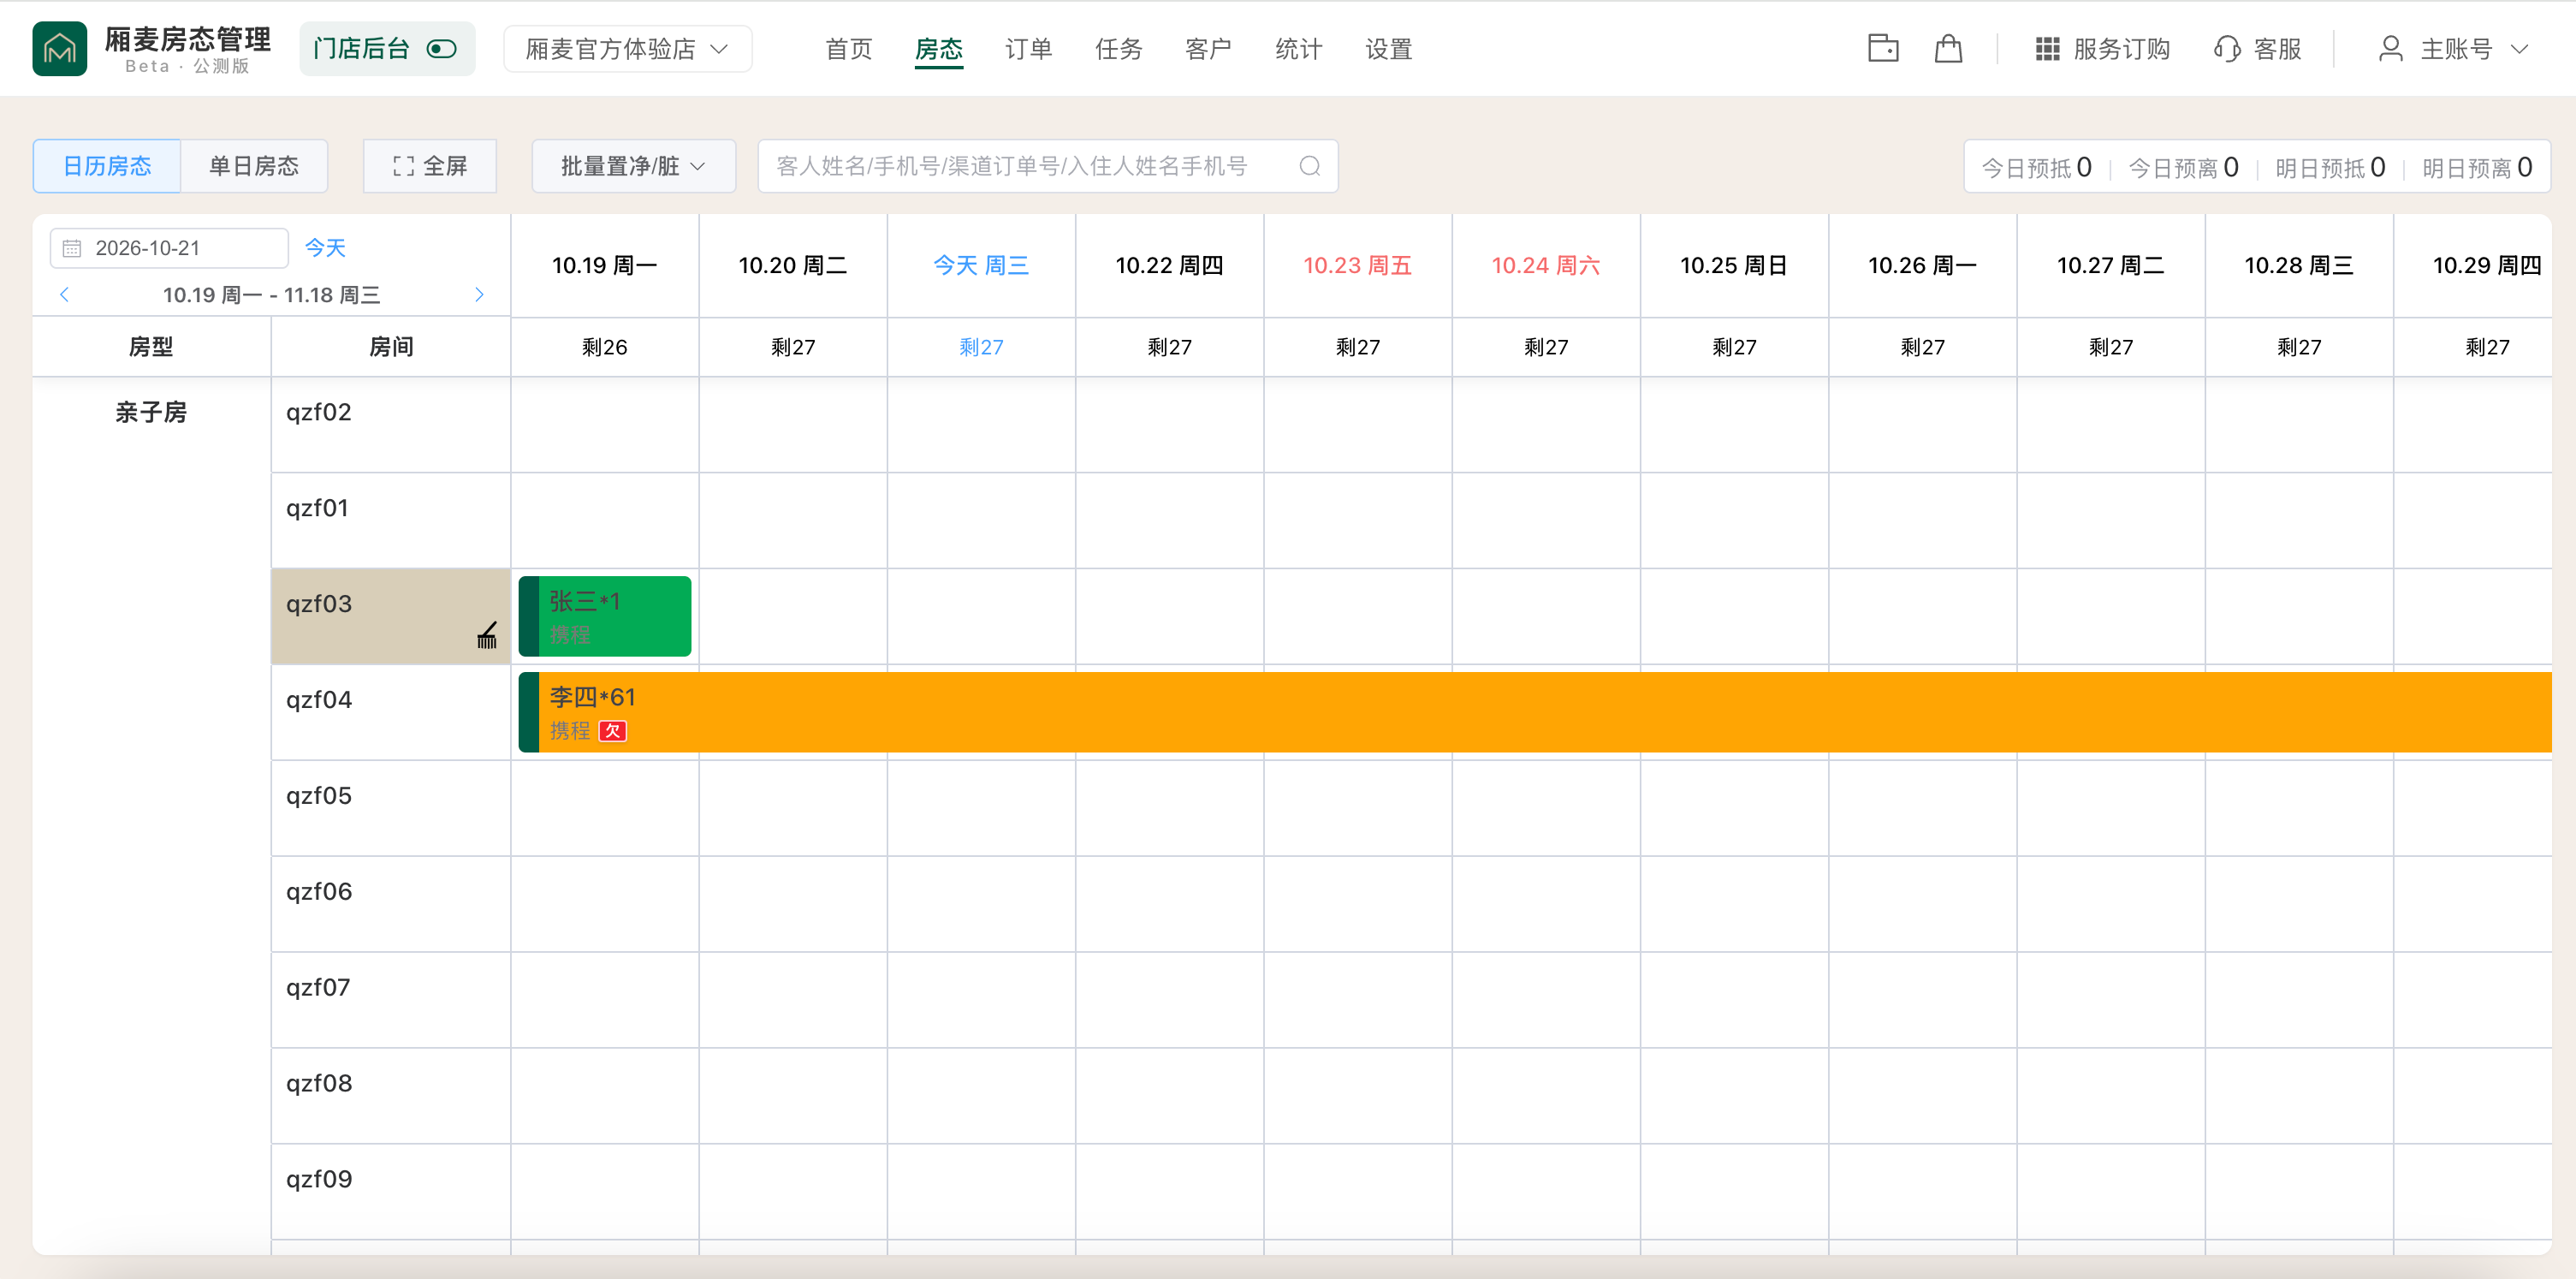Select the 10.23 周五 column header

(x=1357, y=265)
